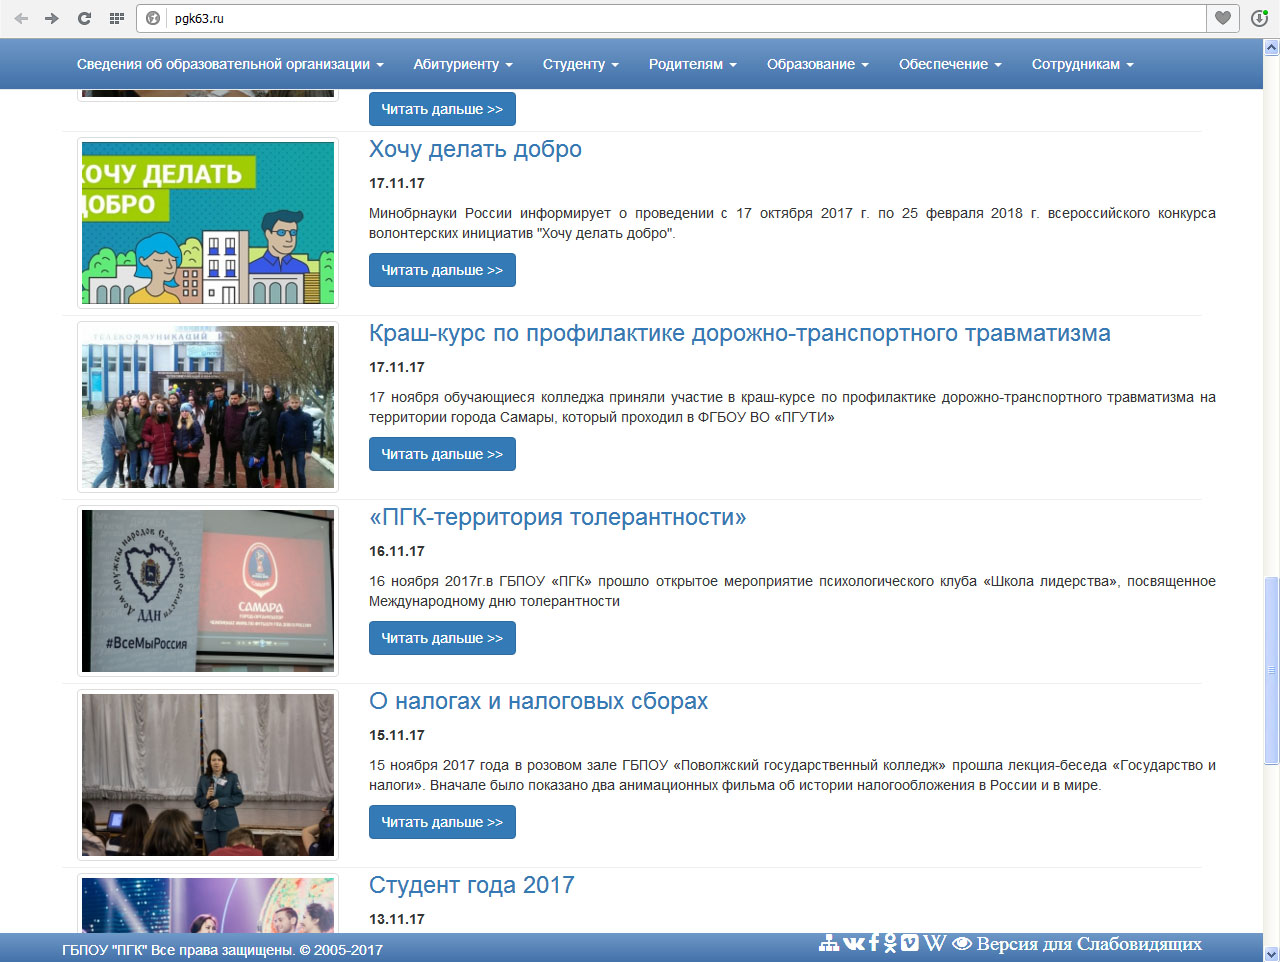Click Читать дальше under Хочу делать добро
This screenshot has height=962, width=1280.
[442, 270]
